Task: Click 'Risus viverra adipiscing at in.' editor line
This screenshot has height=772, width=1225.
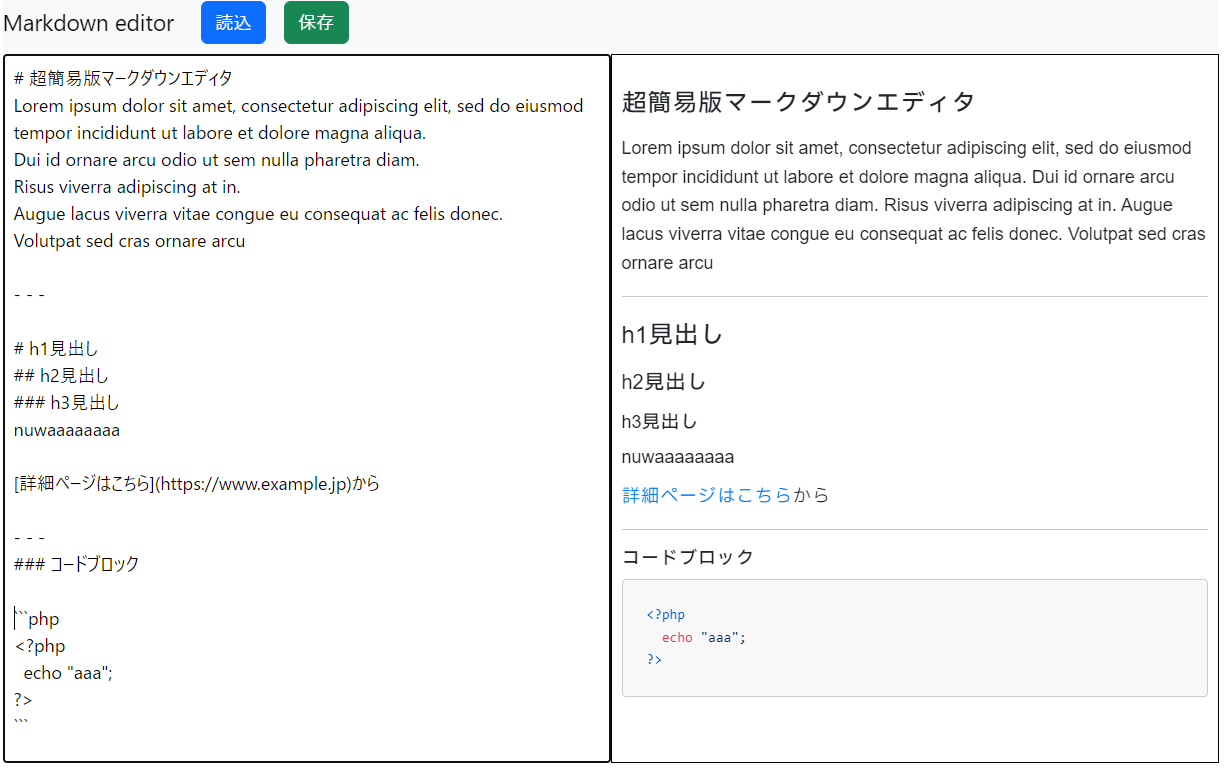Action: [127, 187]
